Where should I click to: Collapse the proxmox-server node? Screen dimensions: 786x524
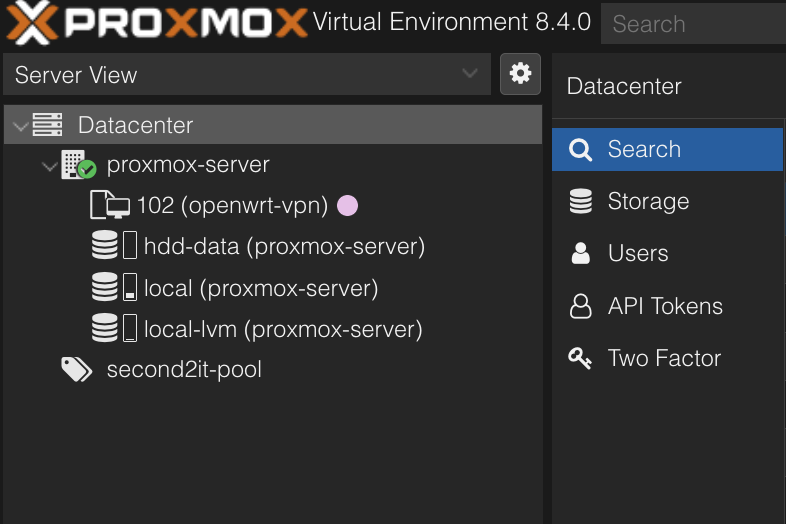click(50, 166)
